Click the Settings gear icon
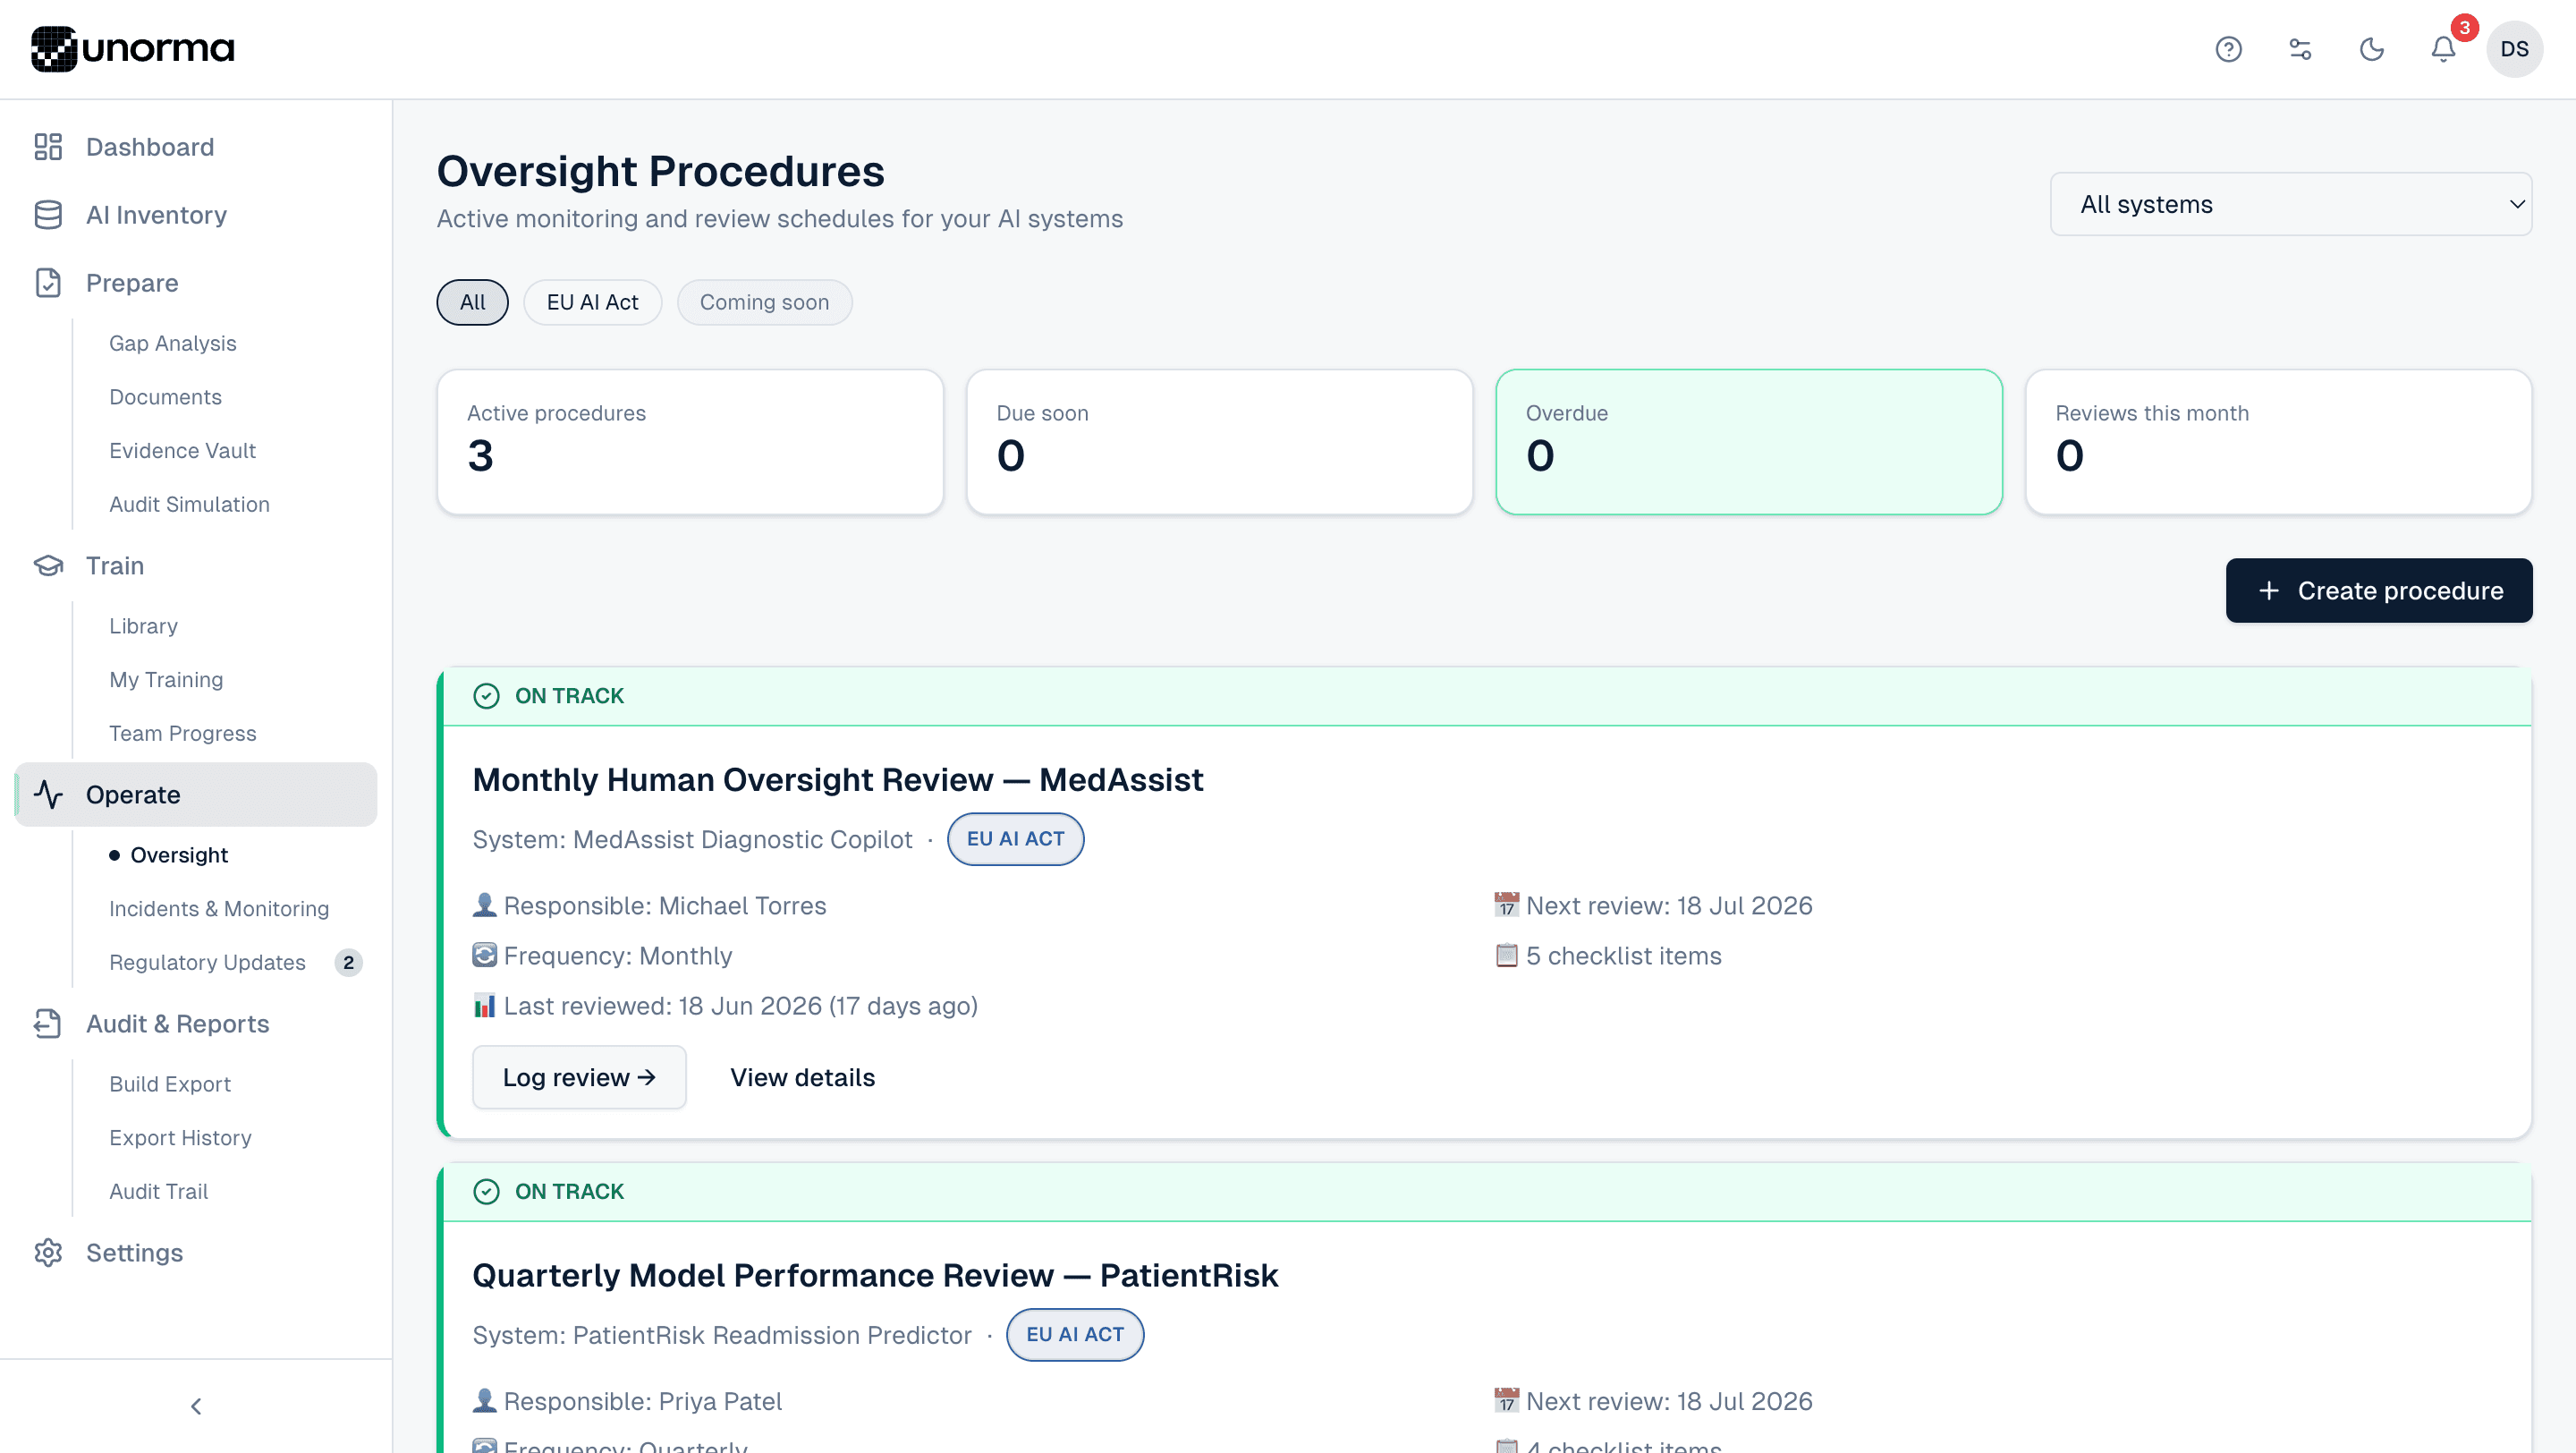Viewport: 2576px width, 1453px height. click(x=48, y=1253)
